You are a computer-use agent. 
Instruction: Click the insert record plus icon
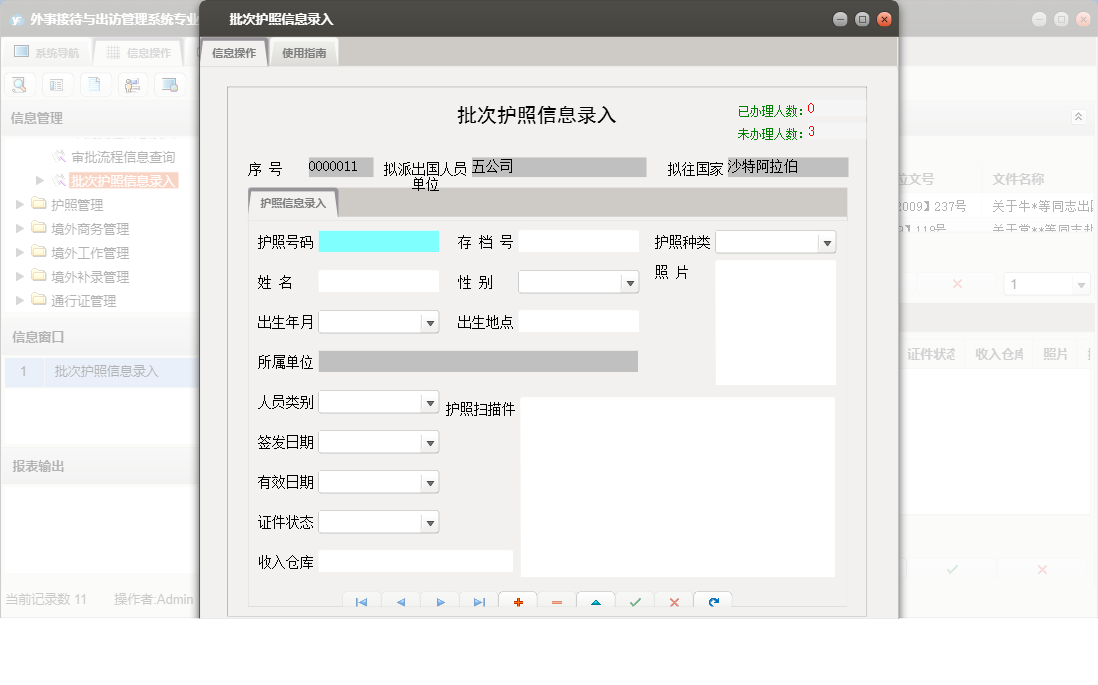click(518, 602)
